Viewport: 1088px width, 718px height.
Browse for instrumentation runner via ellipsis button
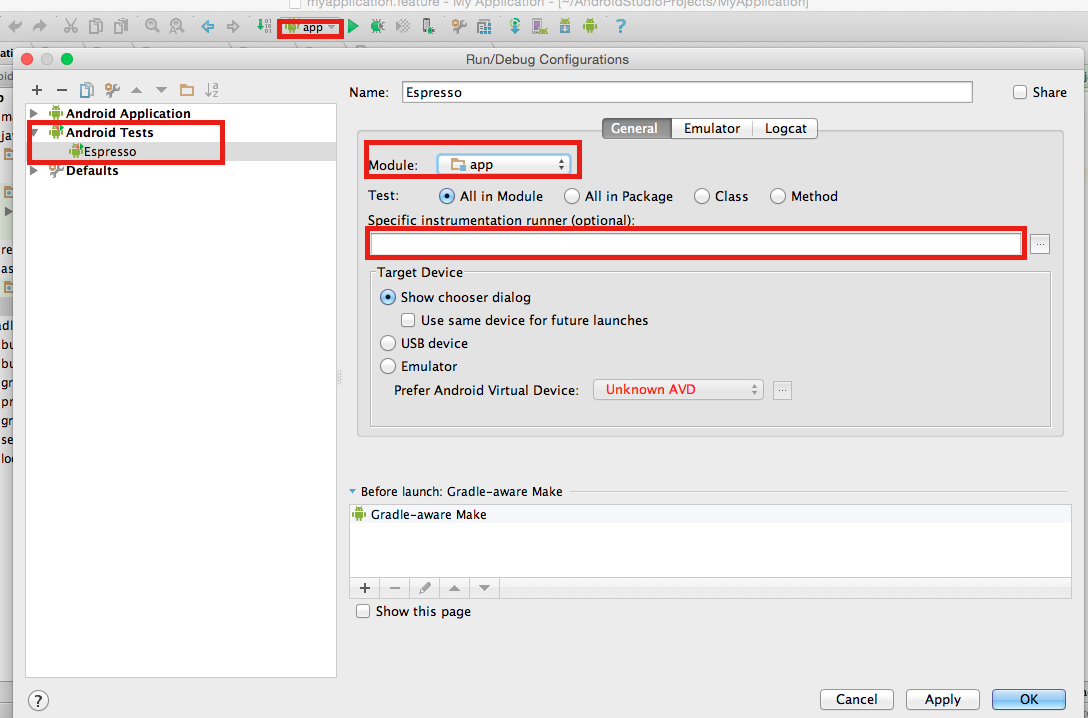tap(1040, 244)
